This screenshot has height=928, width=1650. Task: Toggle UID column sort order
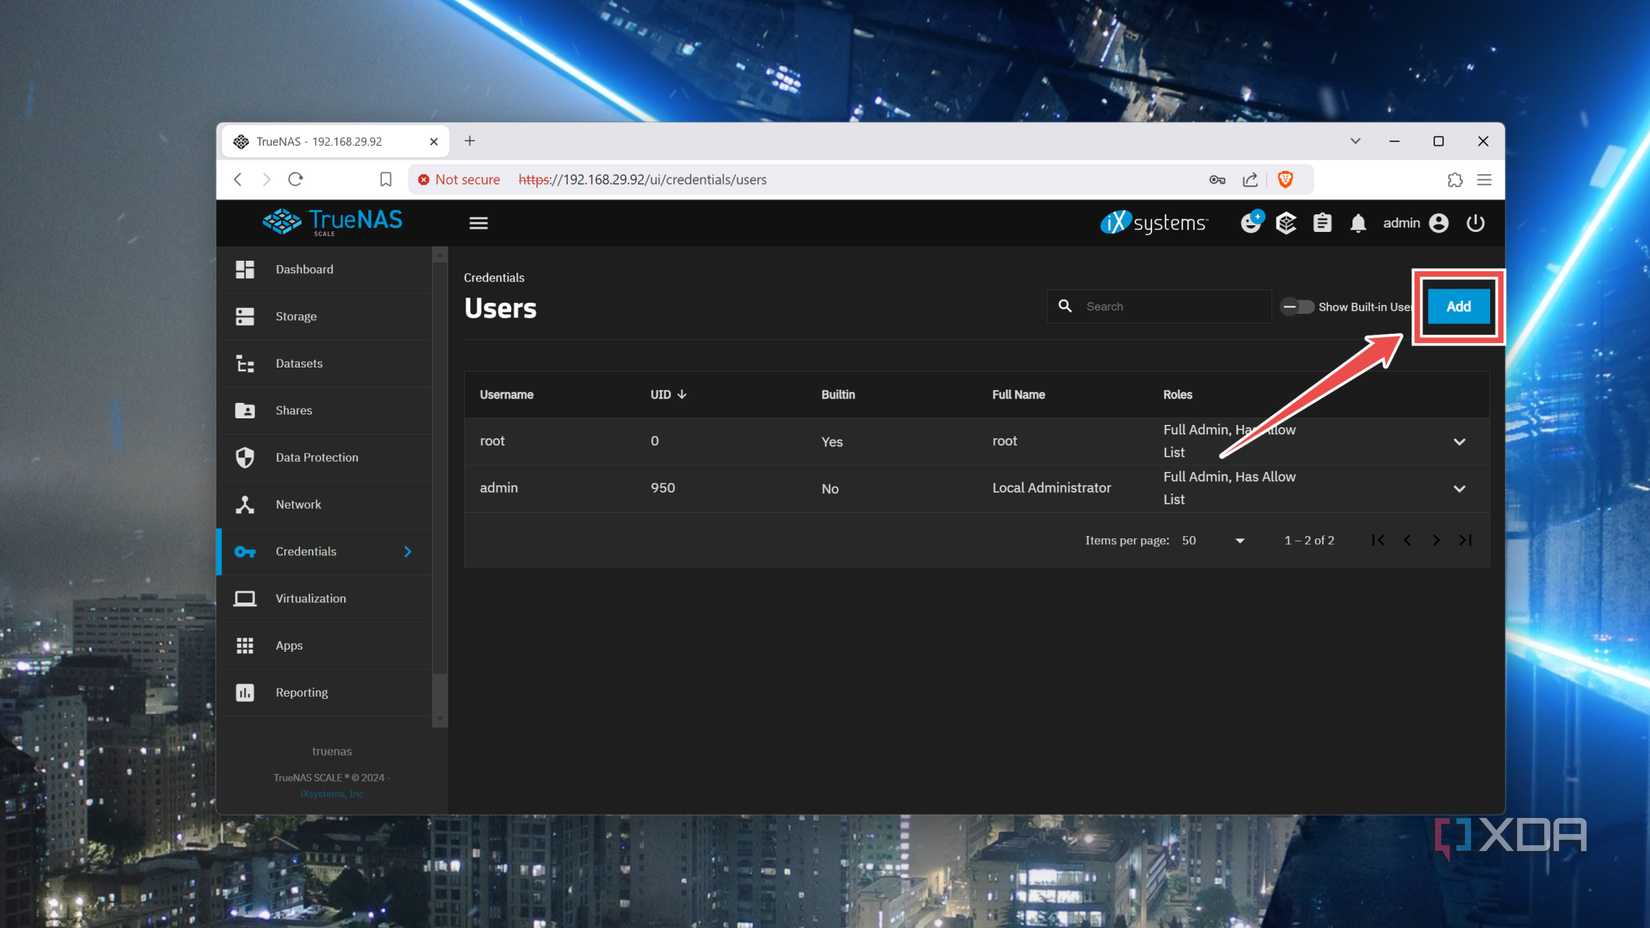coord(668,394)
